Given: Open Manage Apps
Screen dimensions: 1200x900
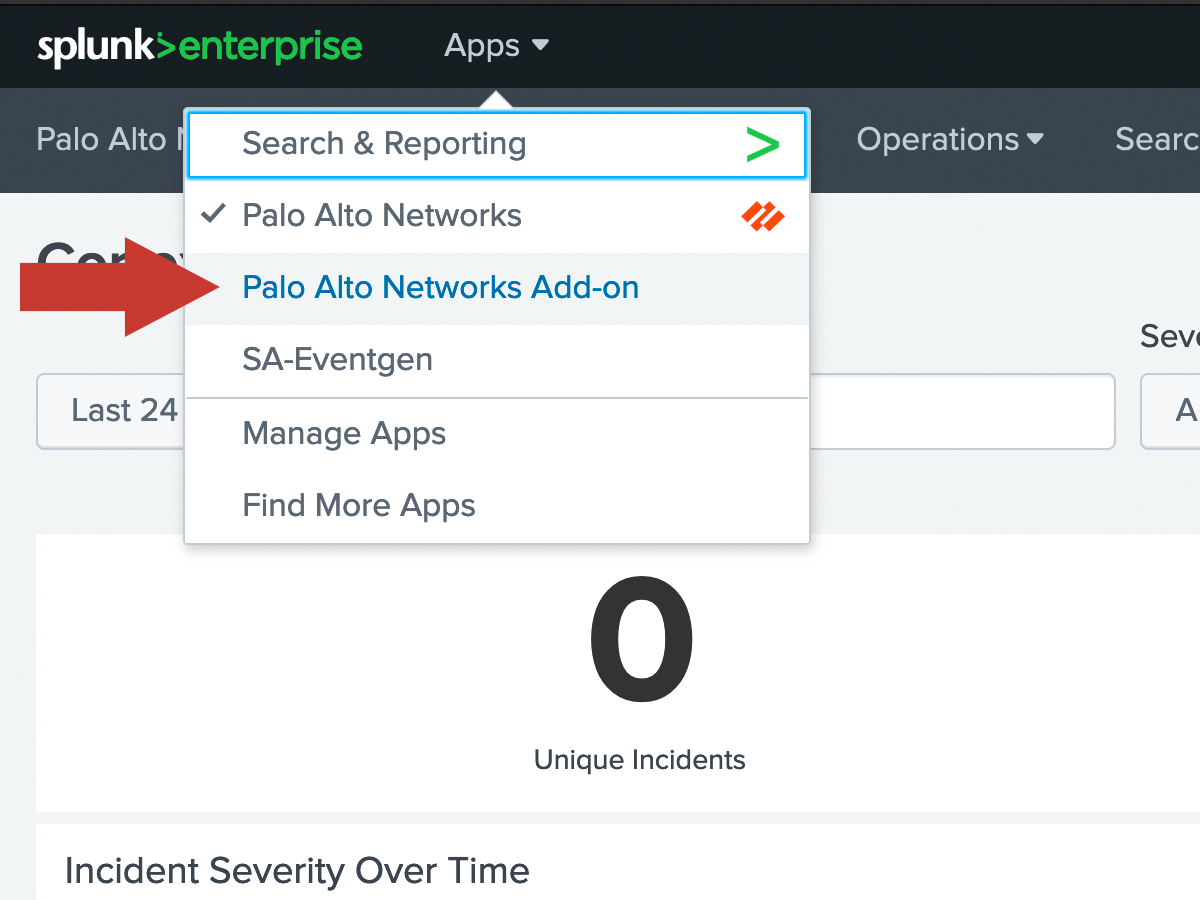Looking at the screenshot, I should click(x=344, y=434).
